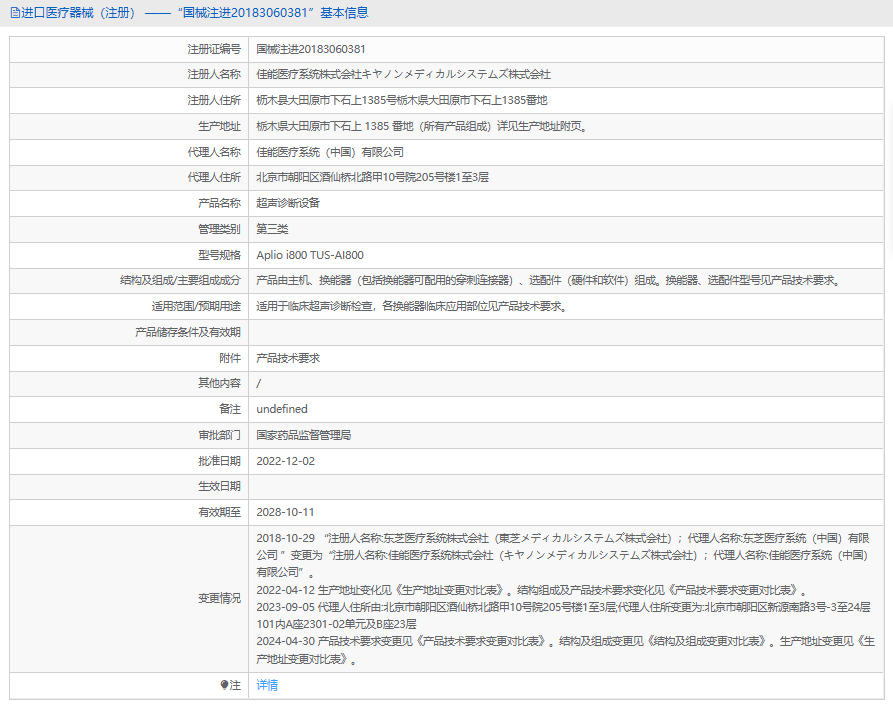Click the 生效日期 label
This screenshot has height=706, width=893.
tap(219, 486)
